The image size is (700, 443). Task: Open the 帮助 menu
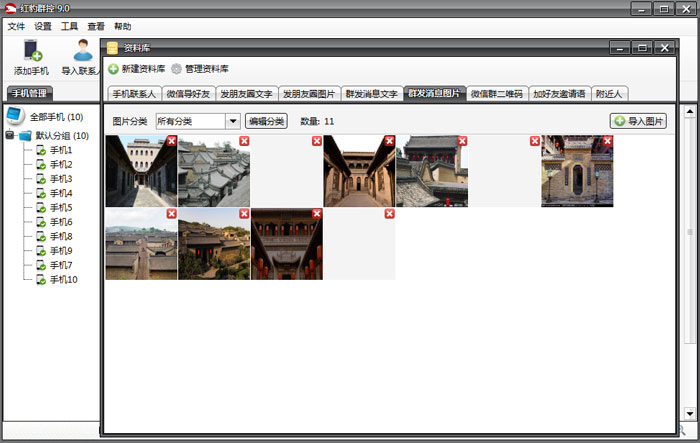point(122,26)
